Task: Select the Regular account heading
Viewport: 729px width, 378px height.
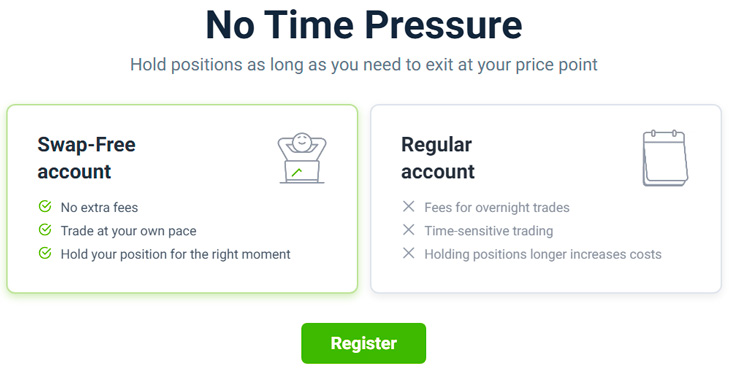Action: [x=437, y=158]
